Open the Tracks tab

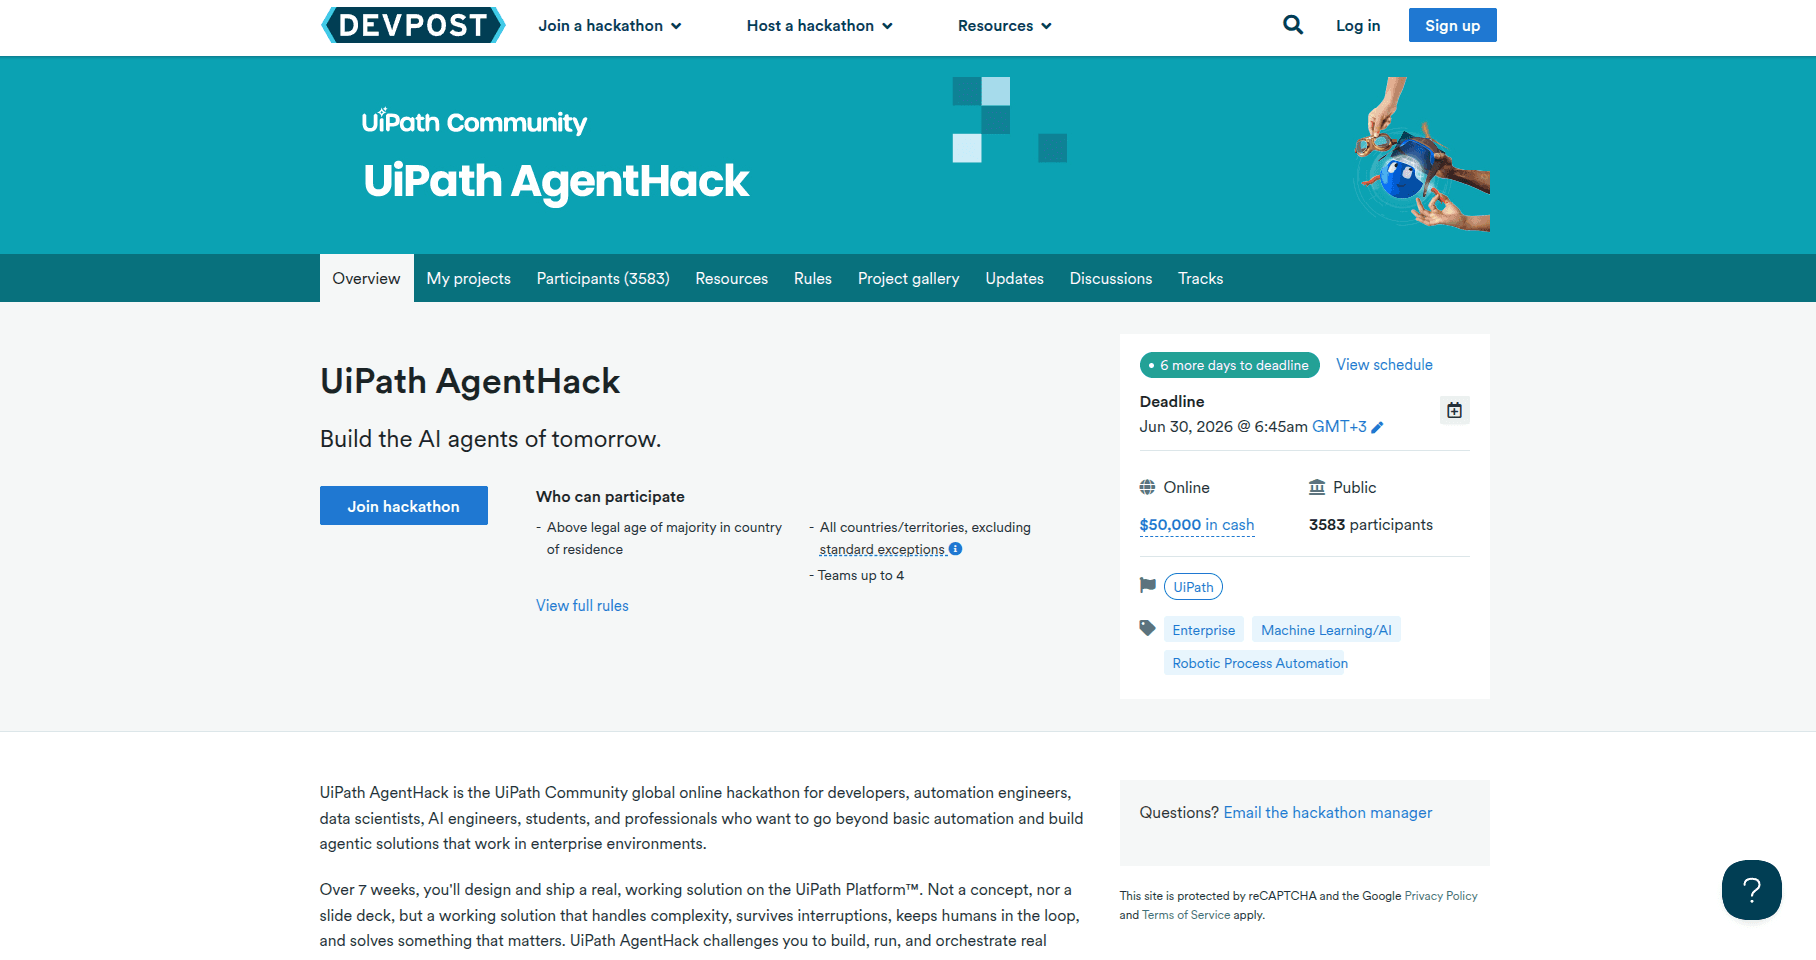1200,278
